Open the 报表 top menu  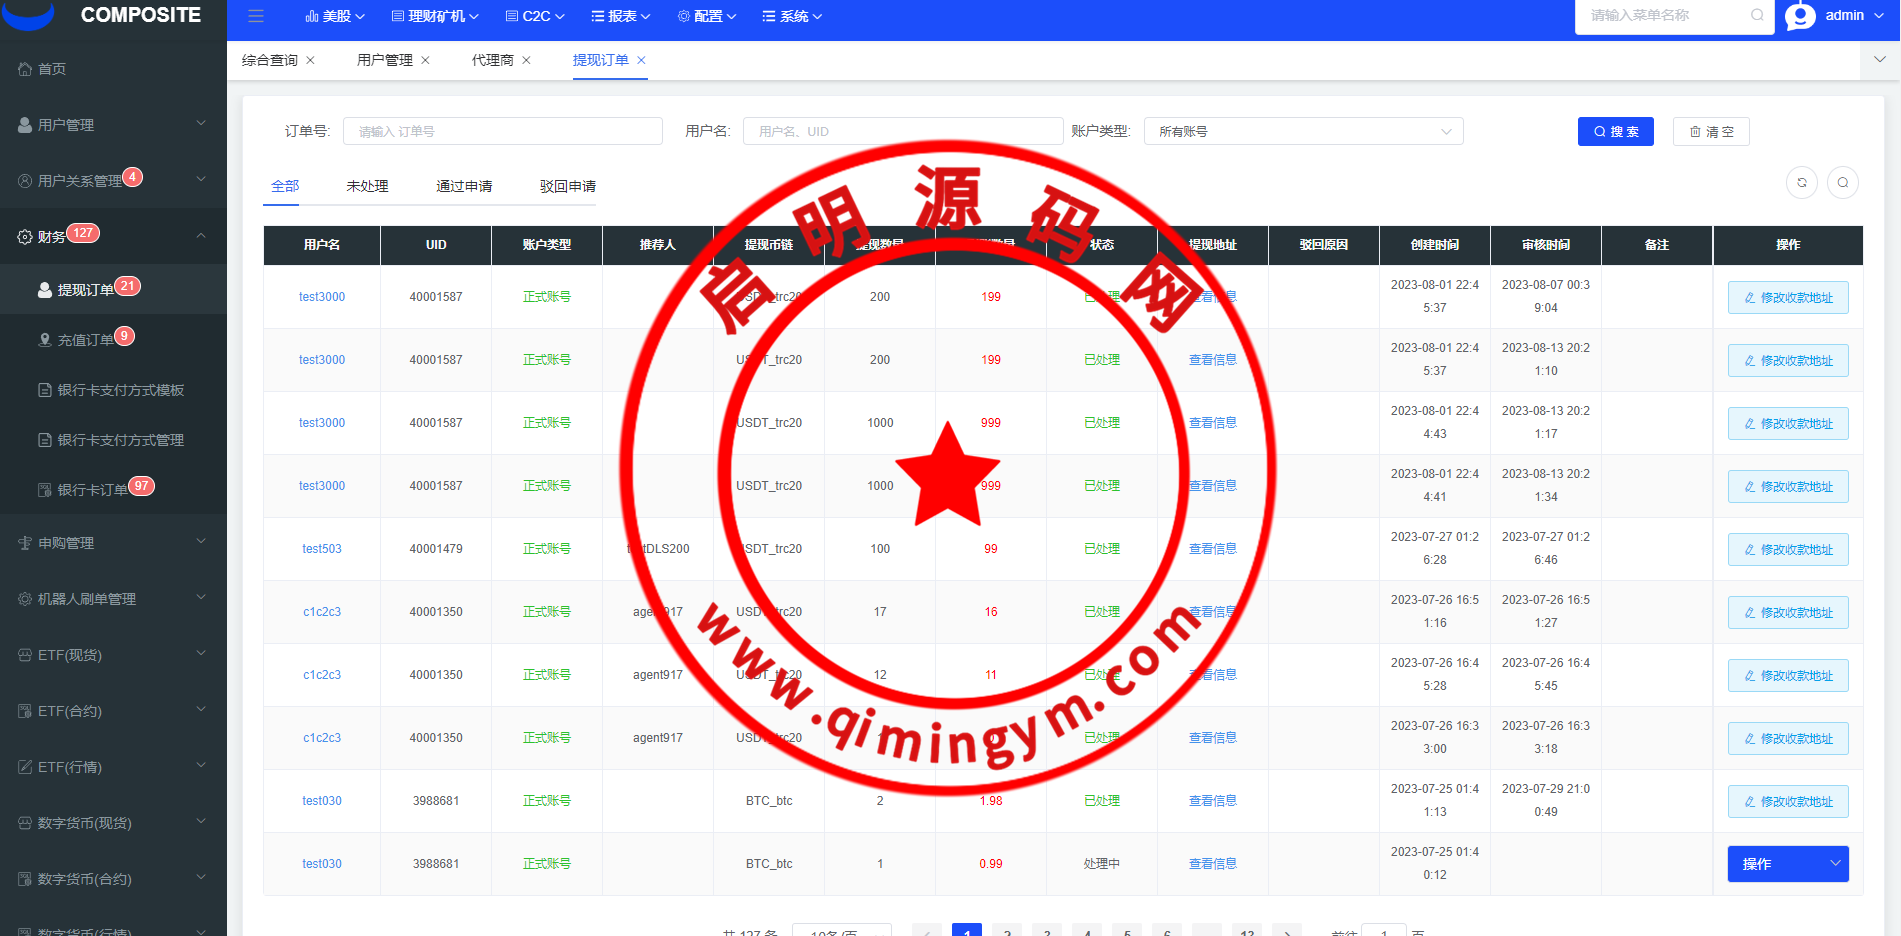click(621, 16)
